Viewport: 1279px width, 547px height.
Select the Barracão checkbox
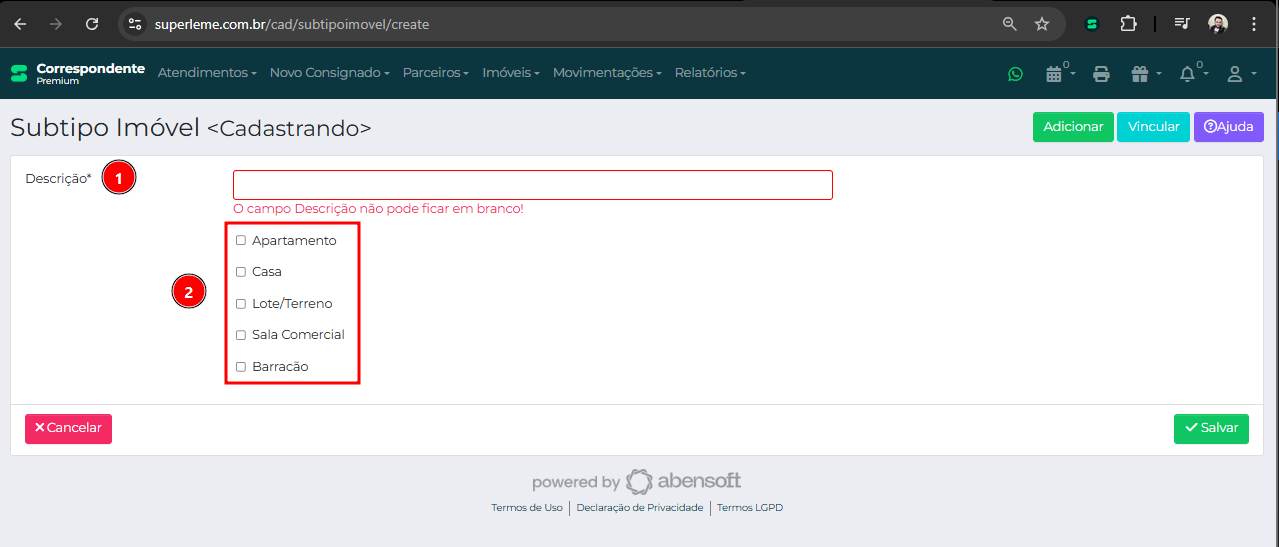241,367
